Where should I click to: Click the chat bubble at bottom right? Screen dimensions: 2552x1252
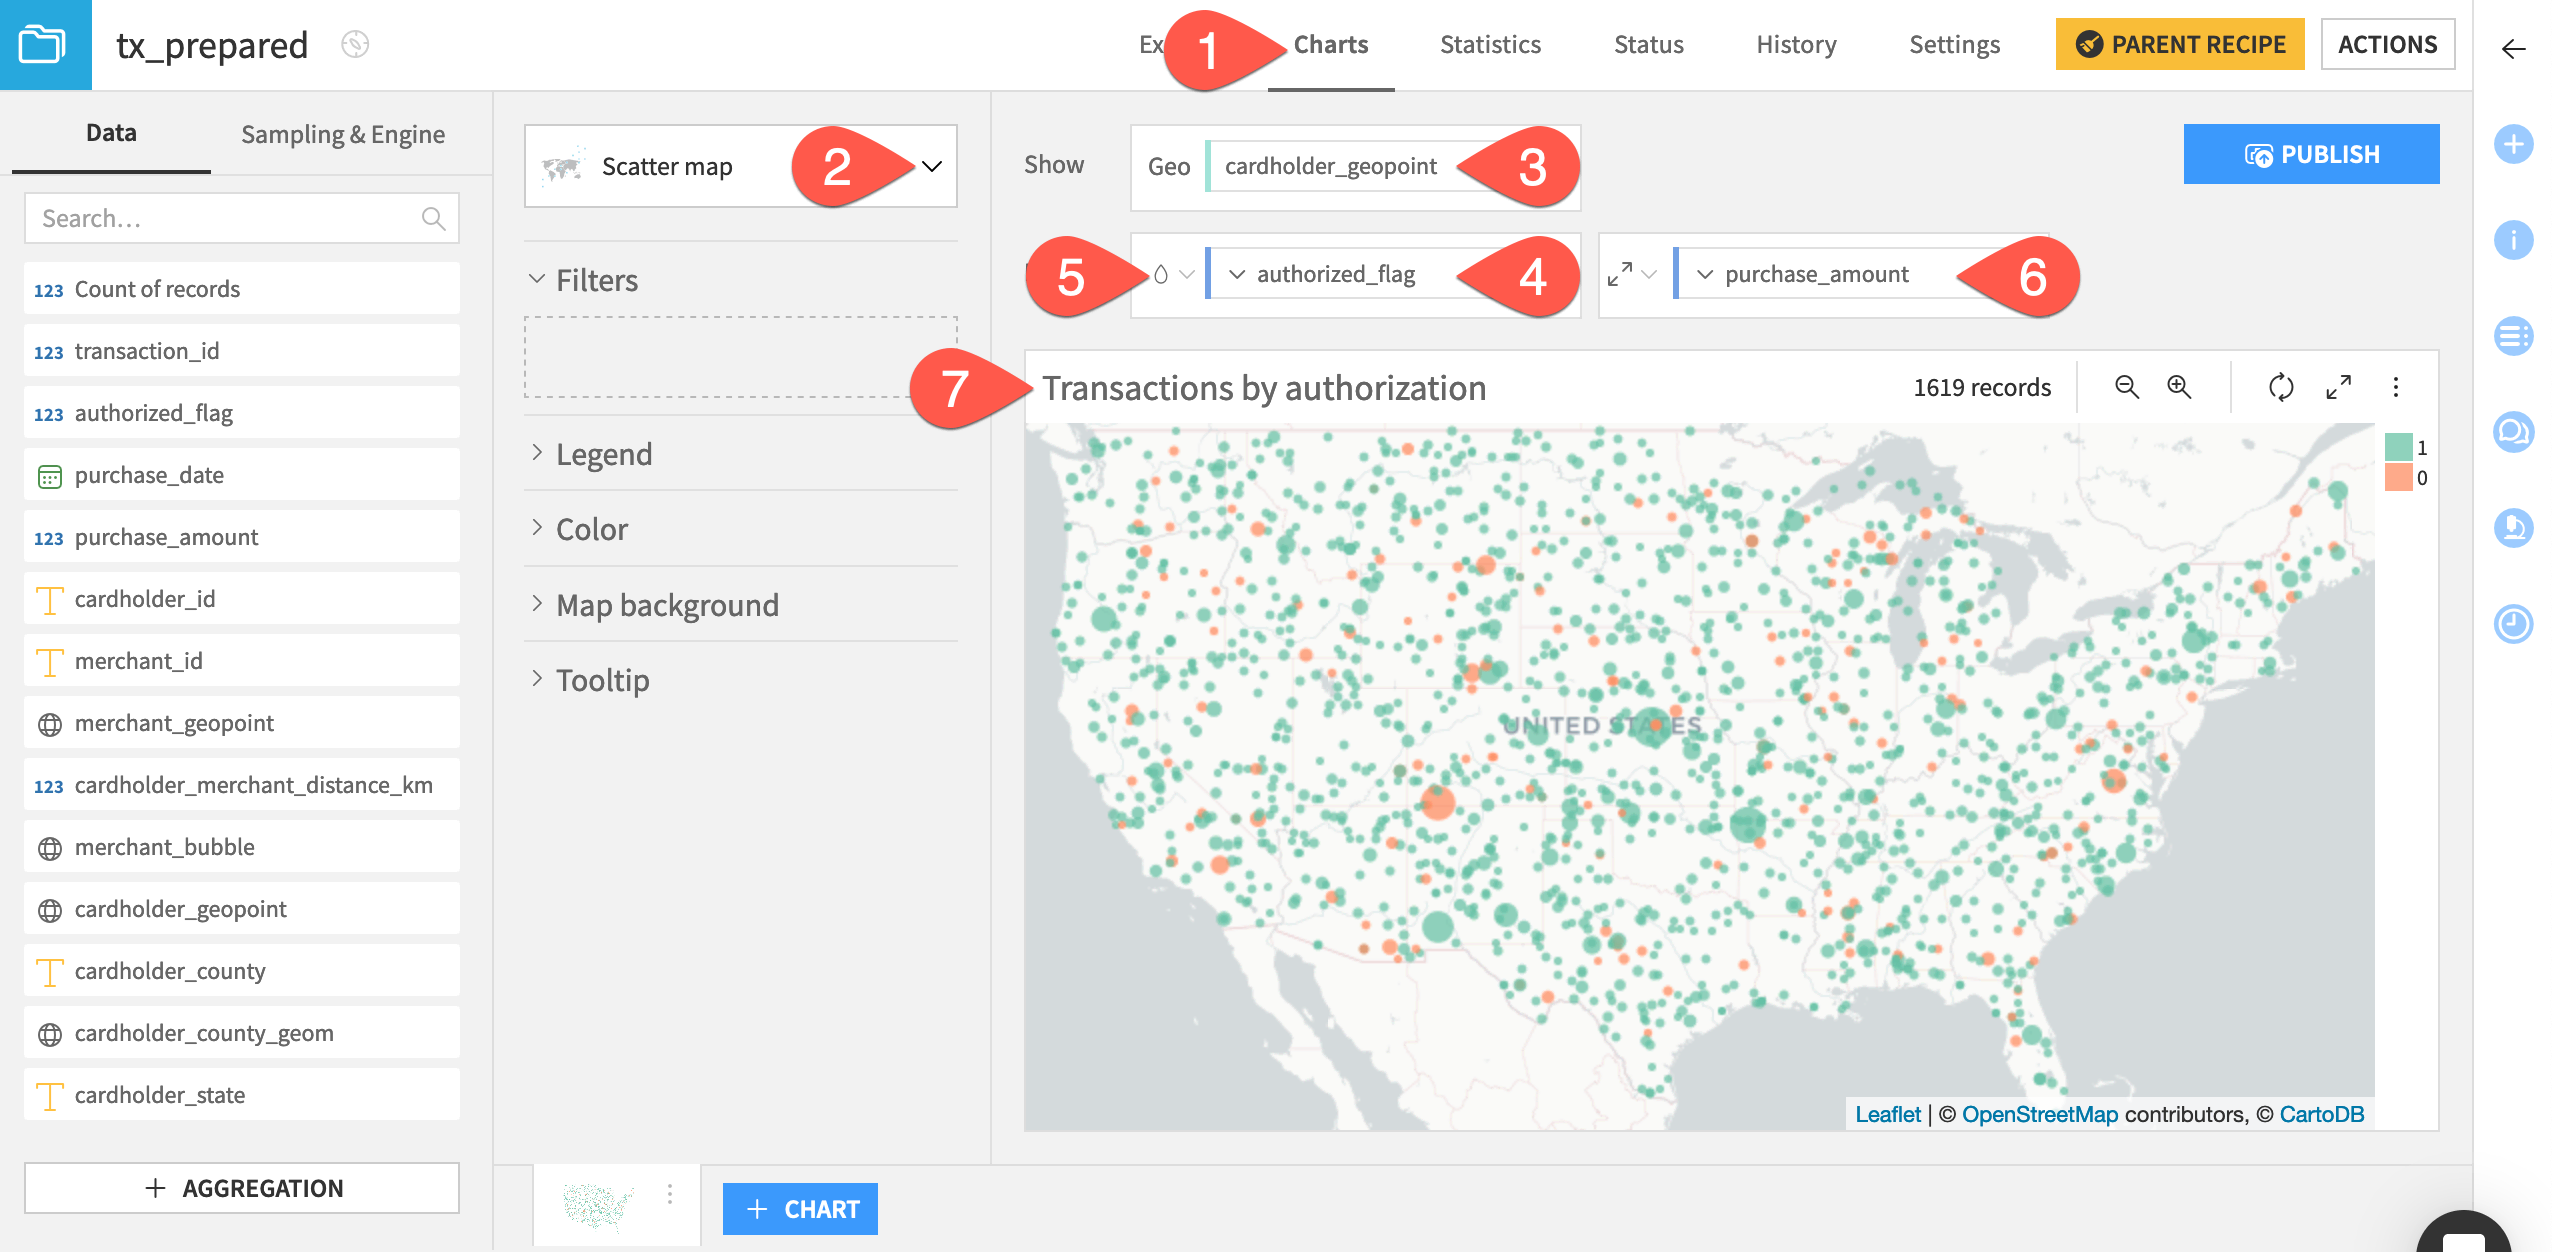click(2464, 1234)
